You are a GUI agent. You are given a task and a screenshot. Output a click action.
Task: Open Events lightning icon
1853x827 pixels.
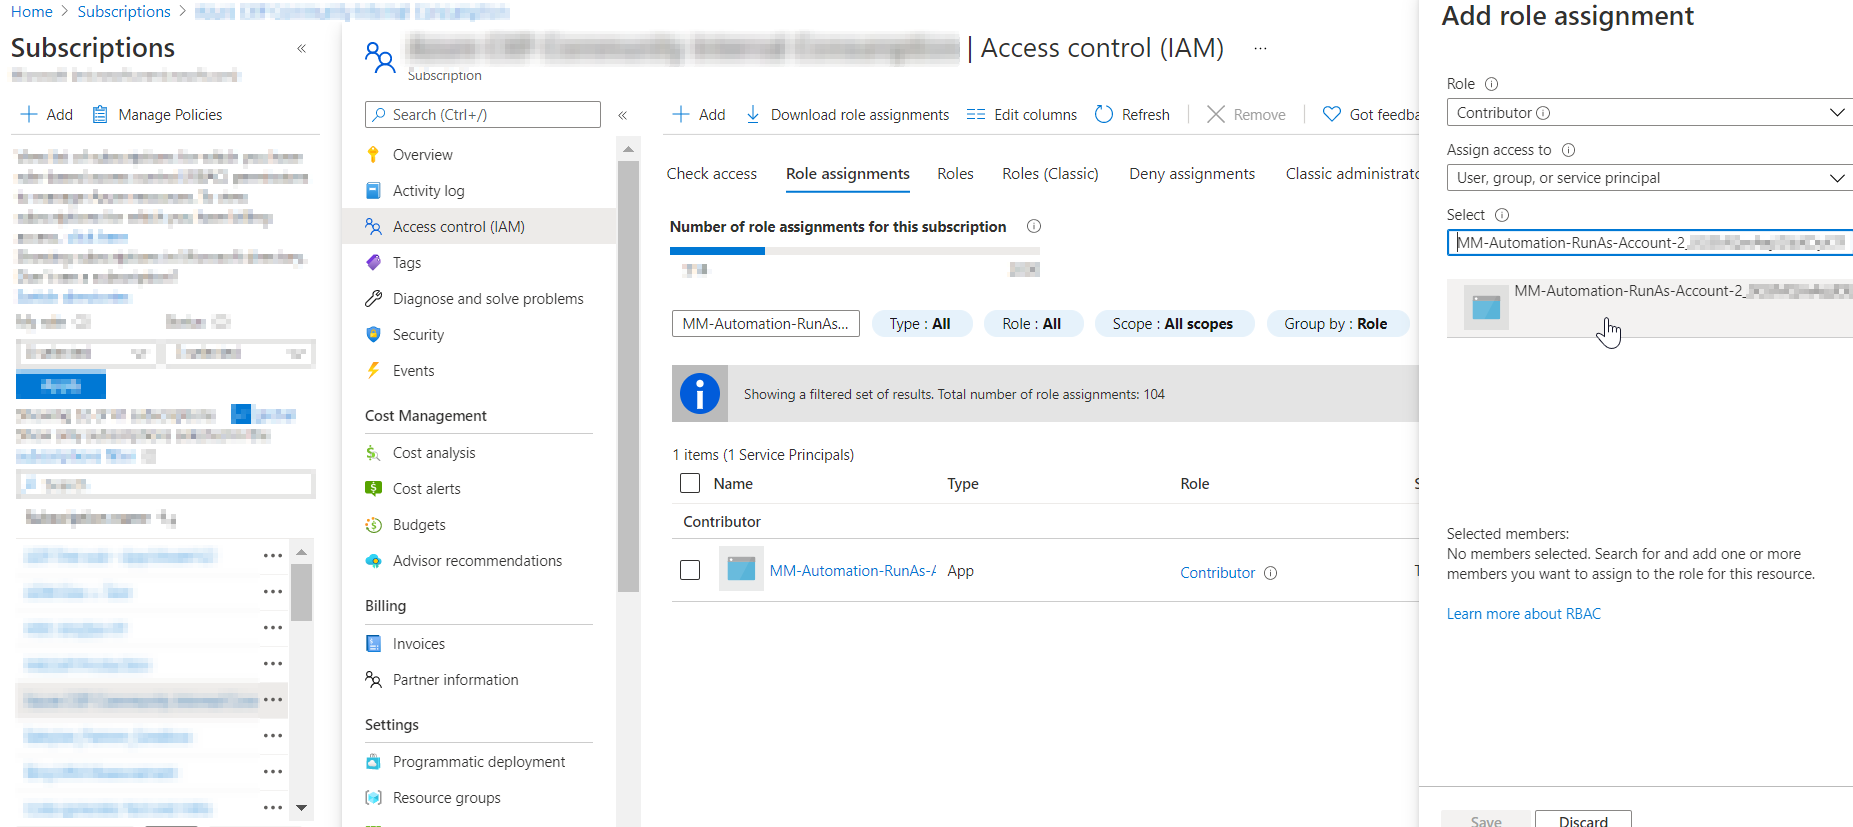tap(373, 371)
